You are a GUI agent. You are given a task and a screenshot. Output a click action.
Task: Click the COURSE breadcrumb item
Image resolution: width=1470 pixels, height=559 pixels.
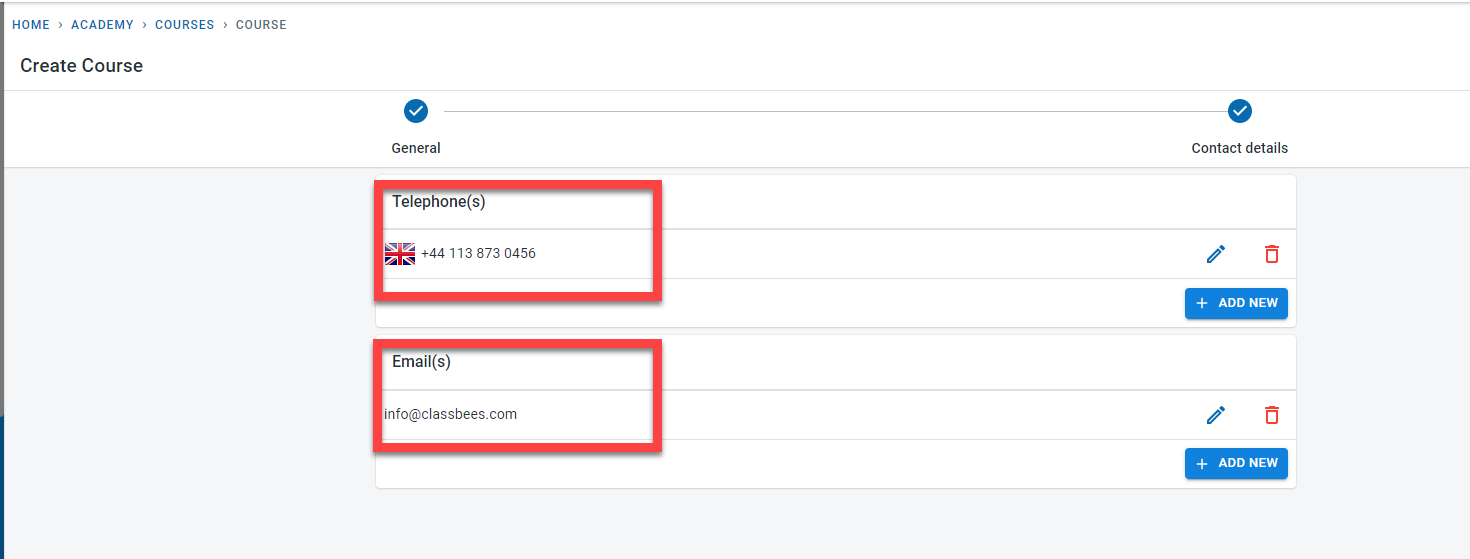coord(261,25)
